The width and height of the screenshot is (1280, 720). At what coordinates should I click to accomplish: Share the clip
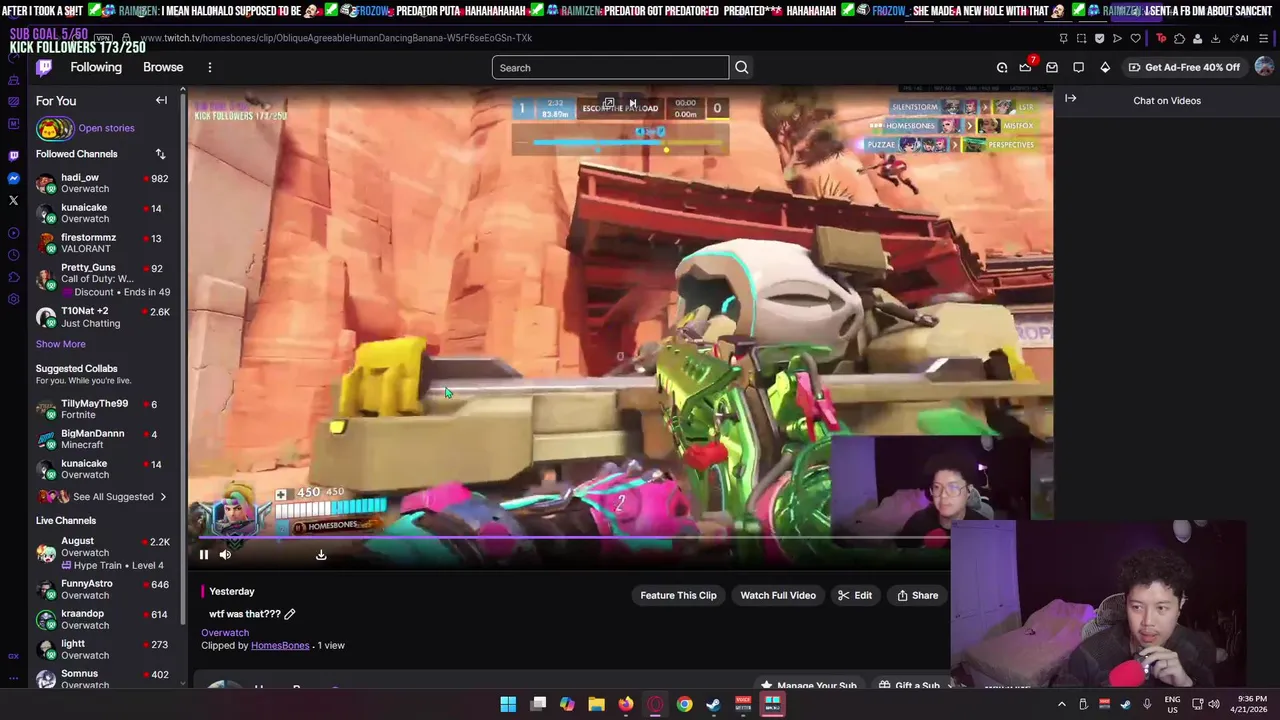click(x=918, y=595)
